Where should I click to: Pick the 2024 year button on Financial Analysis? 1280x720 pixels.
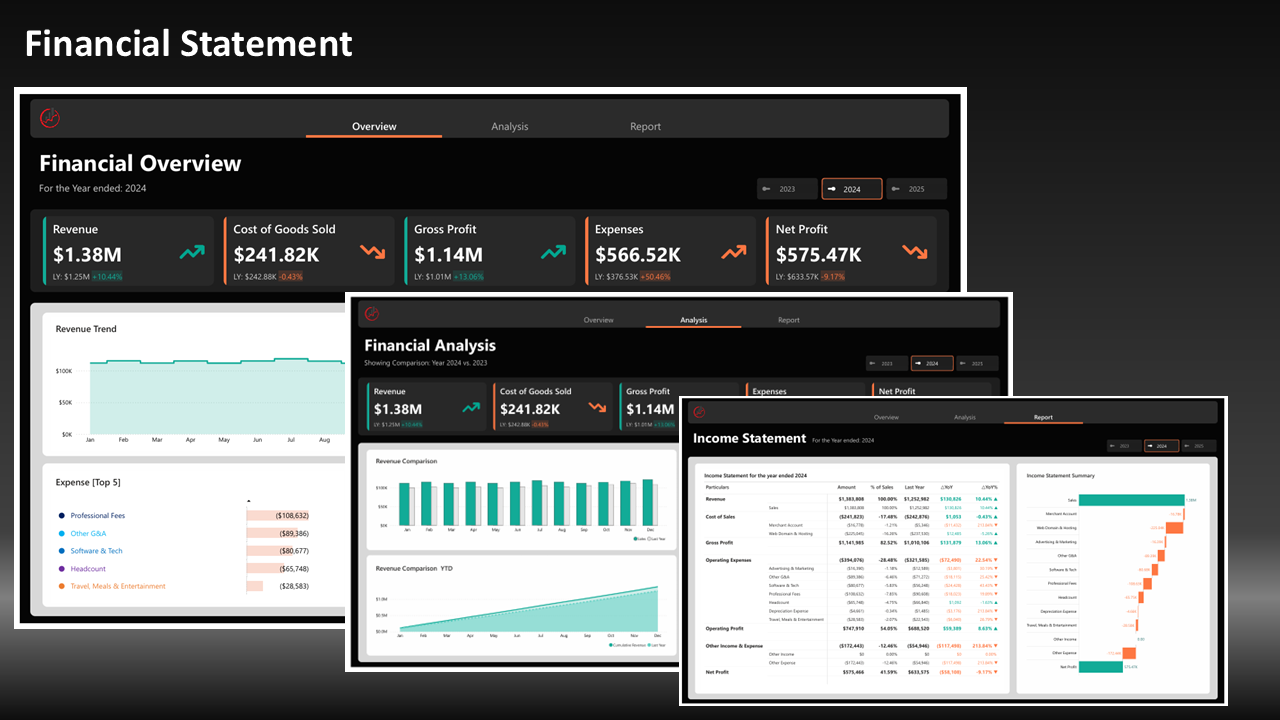[x=932, y=364]
